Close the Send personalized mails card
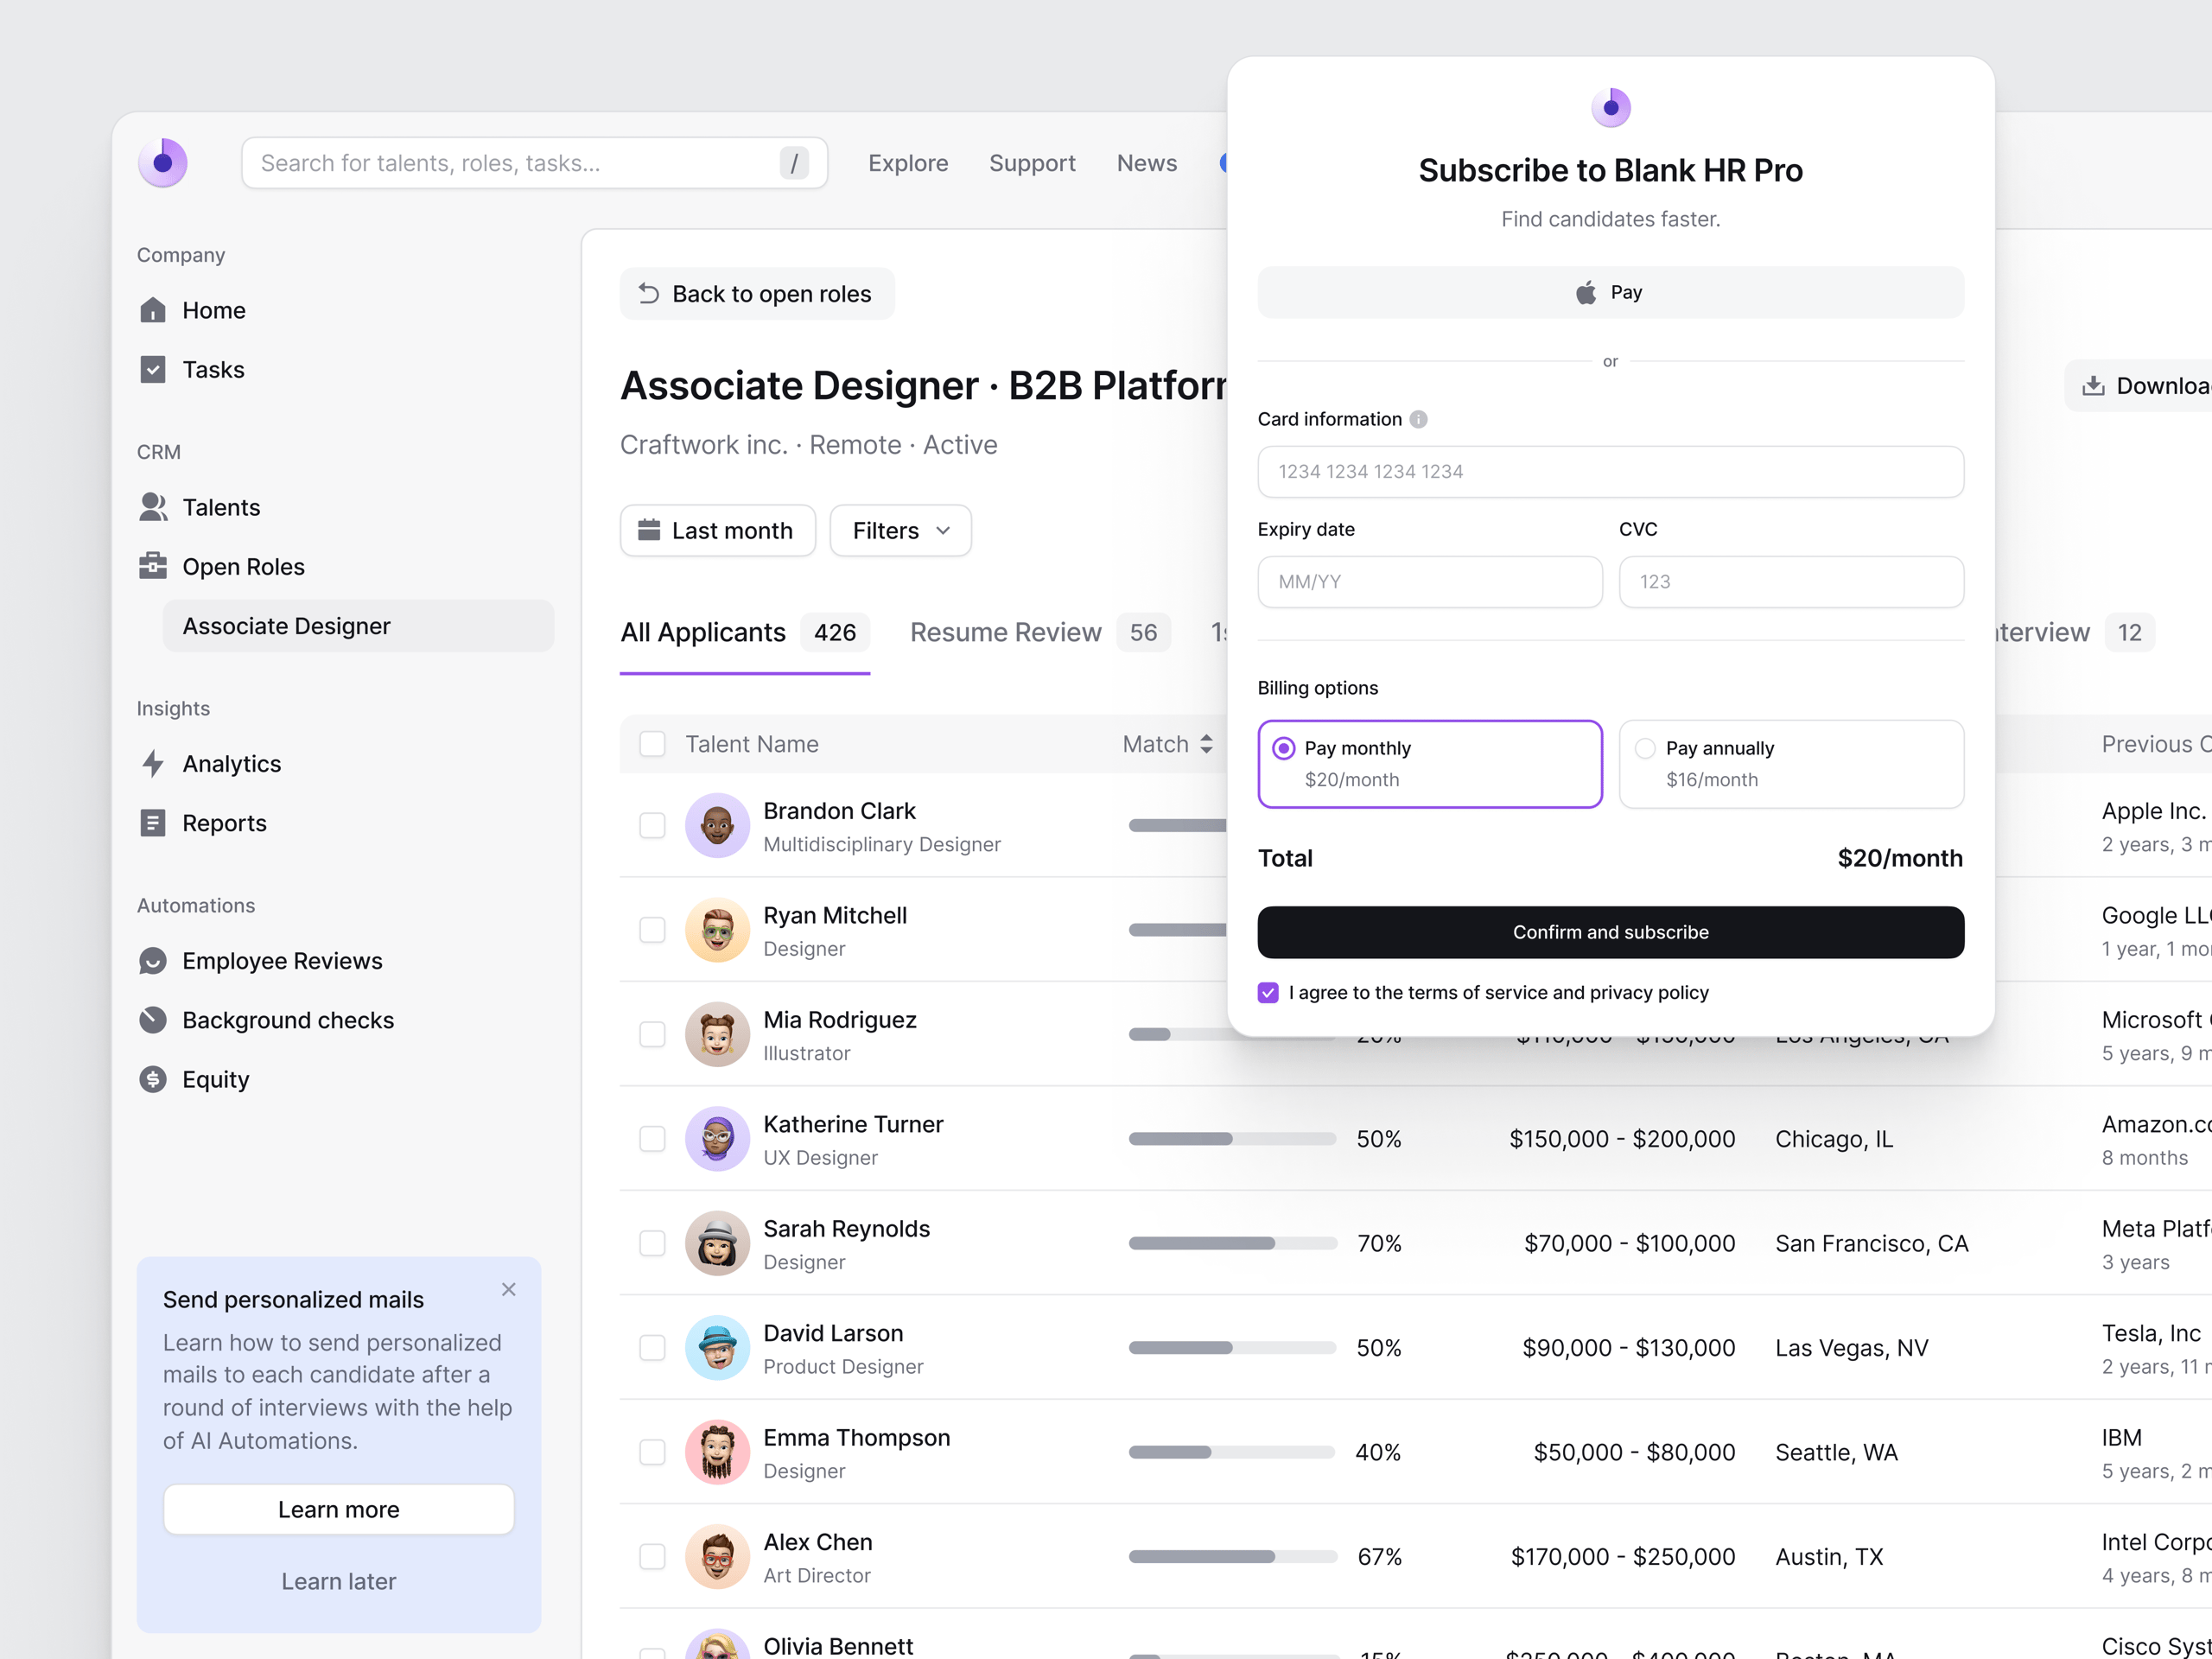 (509, 1289)
